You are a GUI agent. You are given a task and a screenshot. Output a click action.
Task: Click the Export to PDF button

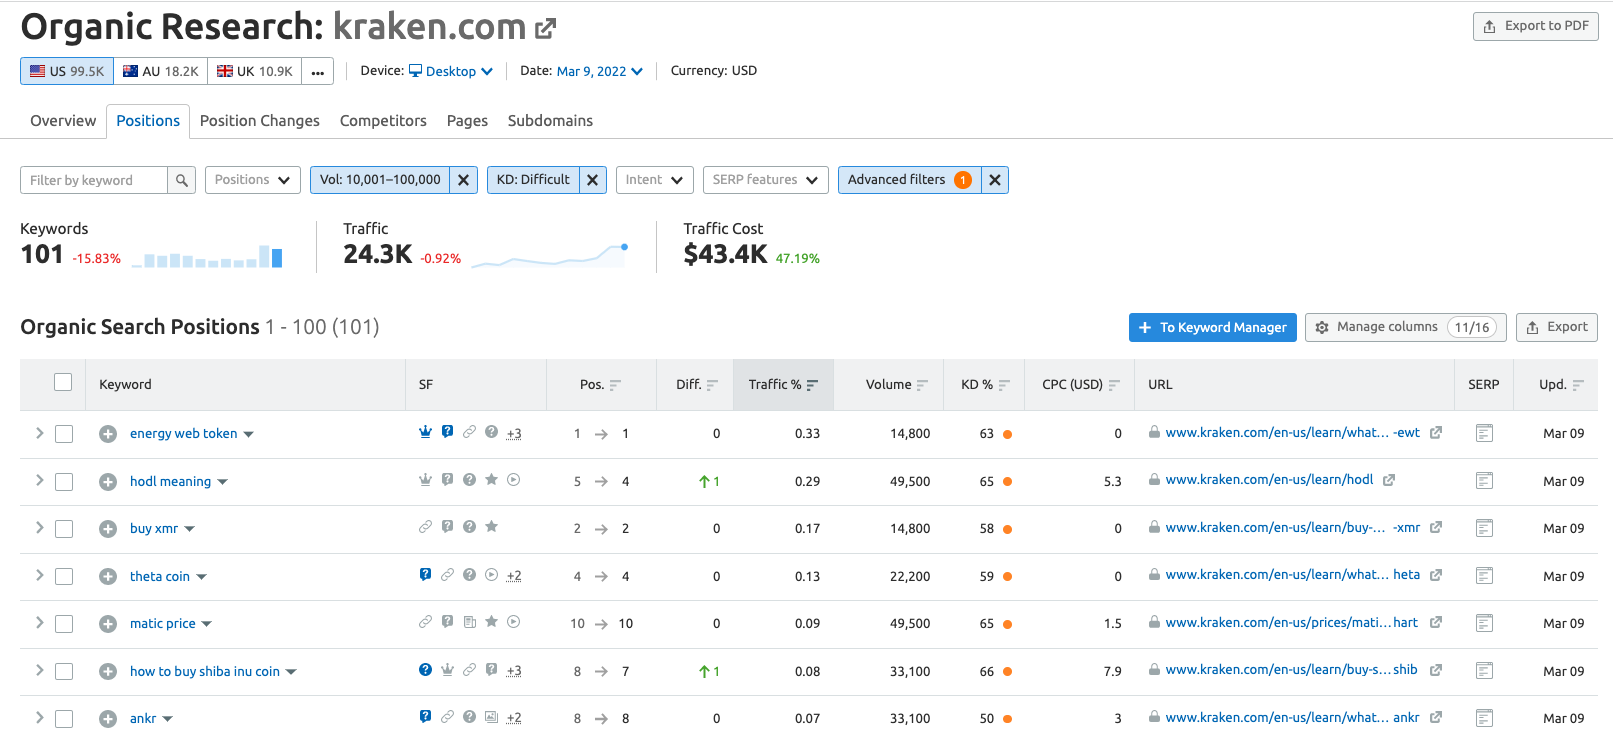1535,26
